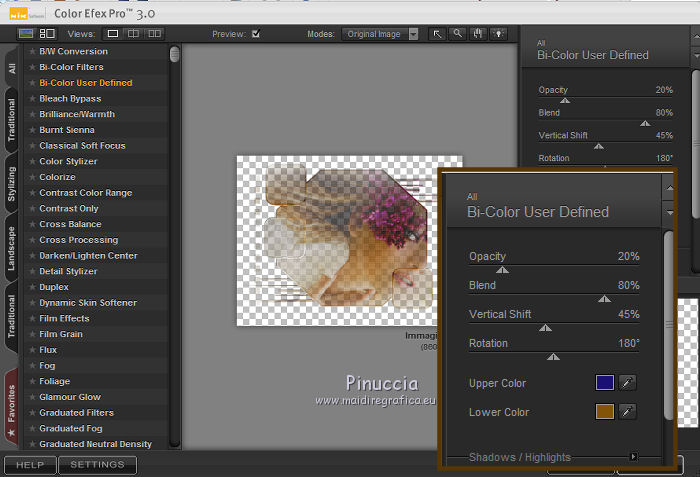
Task: Toggle favorite star for Bleach Bypass
Action: 32,99
